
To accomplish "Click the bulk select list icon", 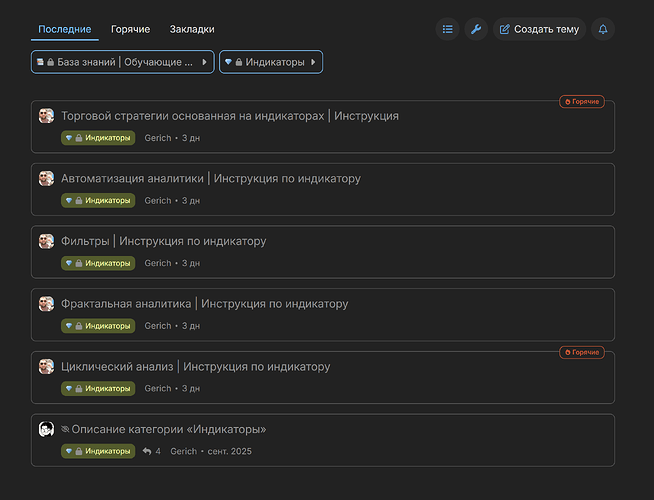I will point(447,29).
